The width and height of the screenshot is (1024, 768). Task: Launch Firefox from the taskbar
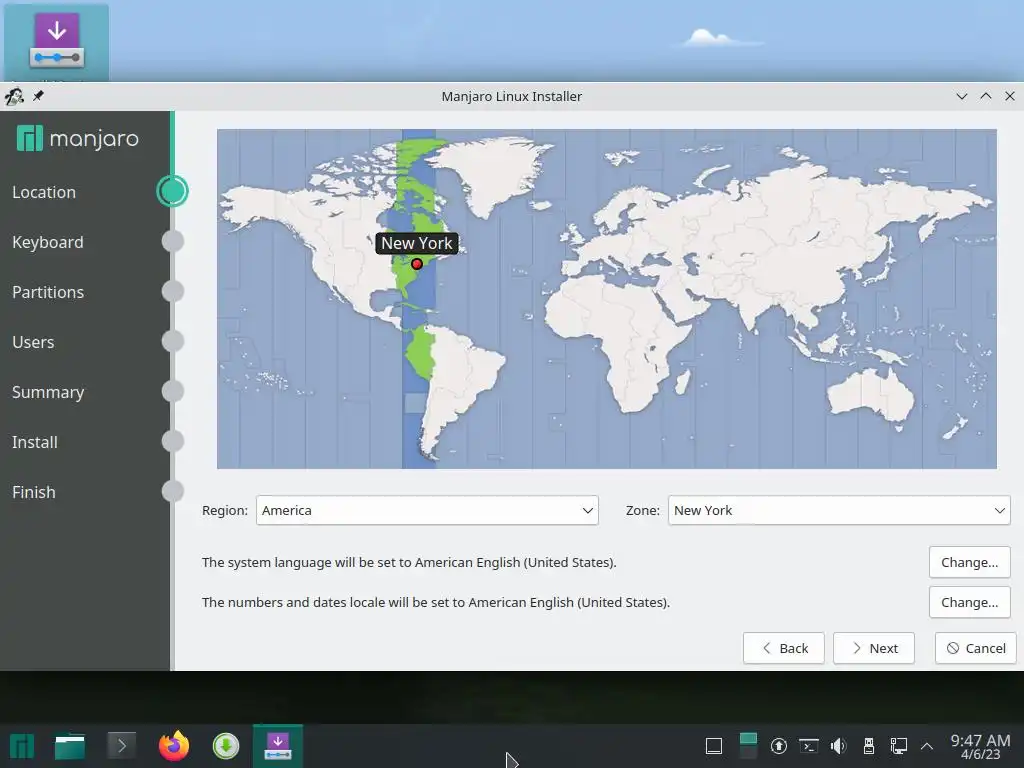click(174, 746)
